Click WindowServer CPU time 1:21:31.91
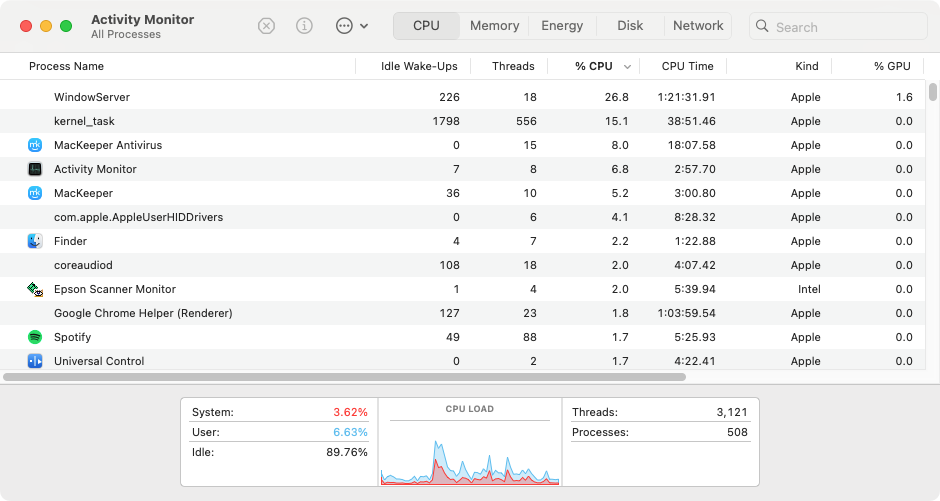The height and width of the screenshot is (501, 940). click(686, 97)
